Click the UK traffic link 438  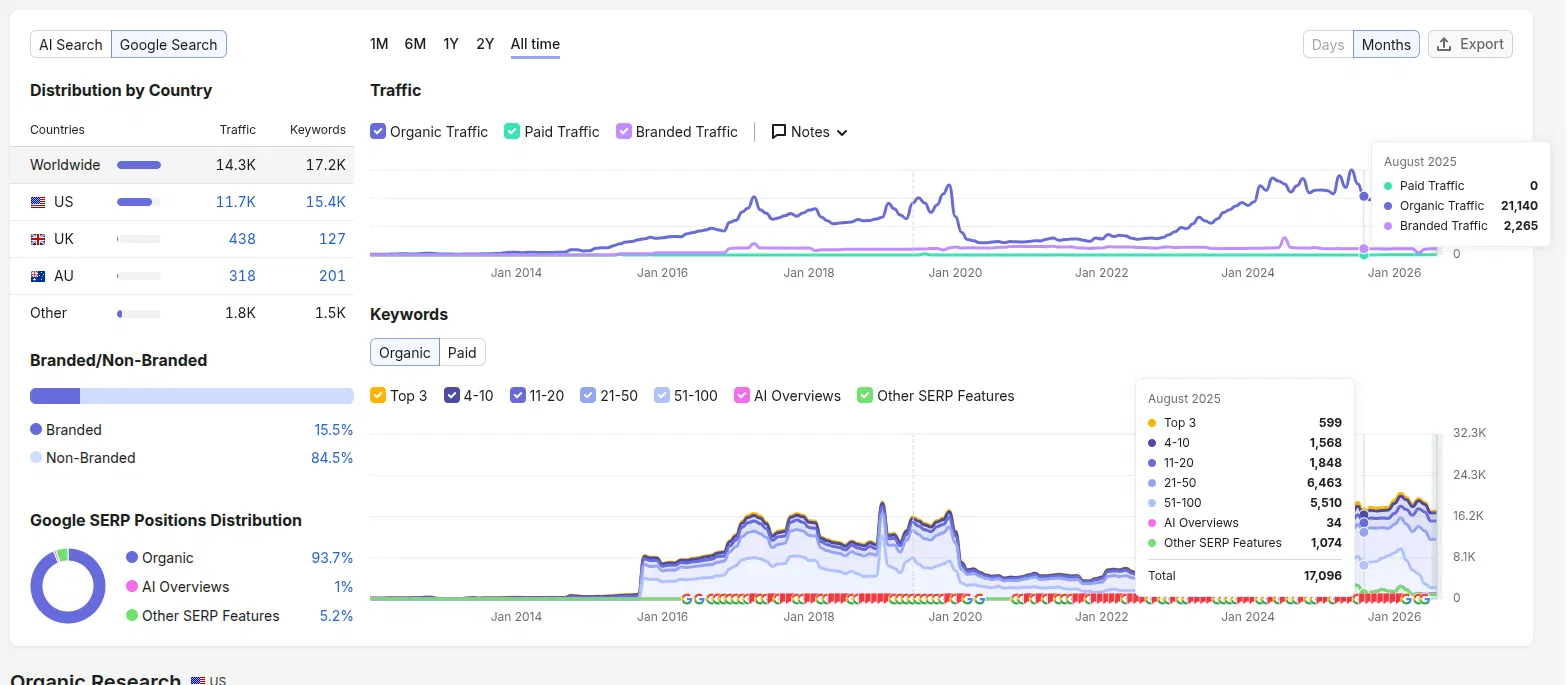click(x=242, y=239)
